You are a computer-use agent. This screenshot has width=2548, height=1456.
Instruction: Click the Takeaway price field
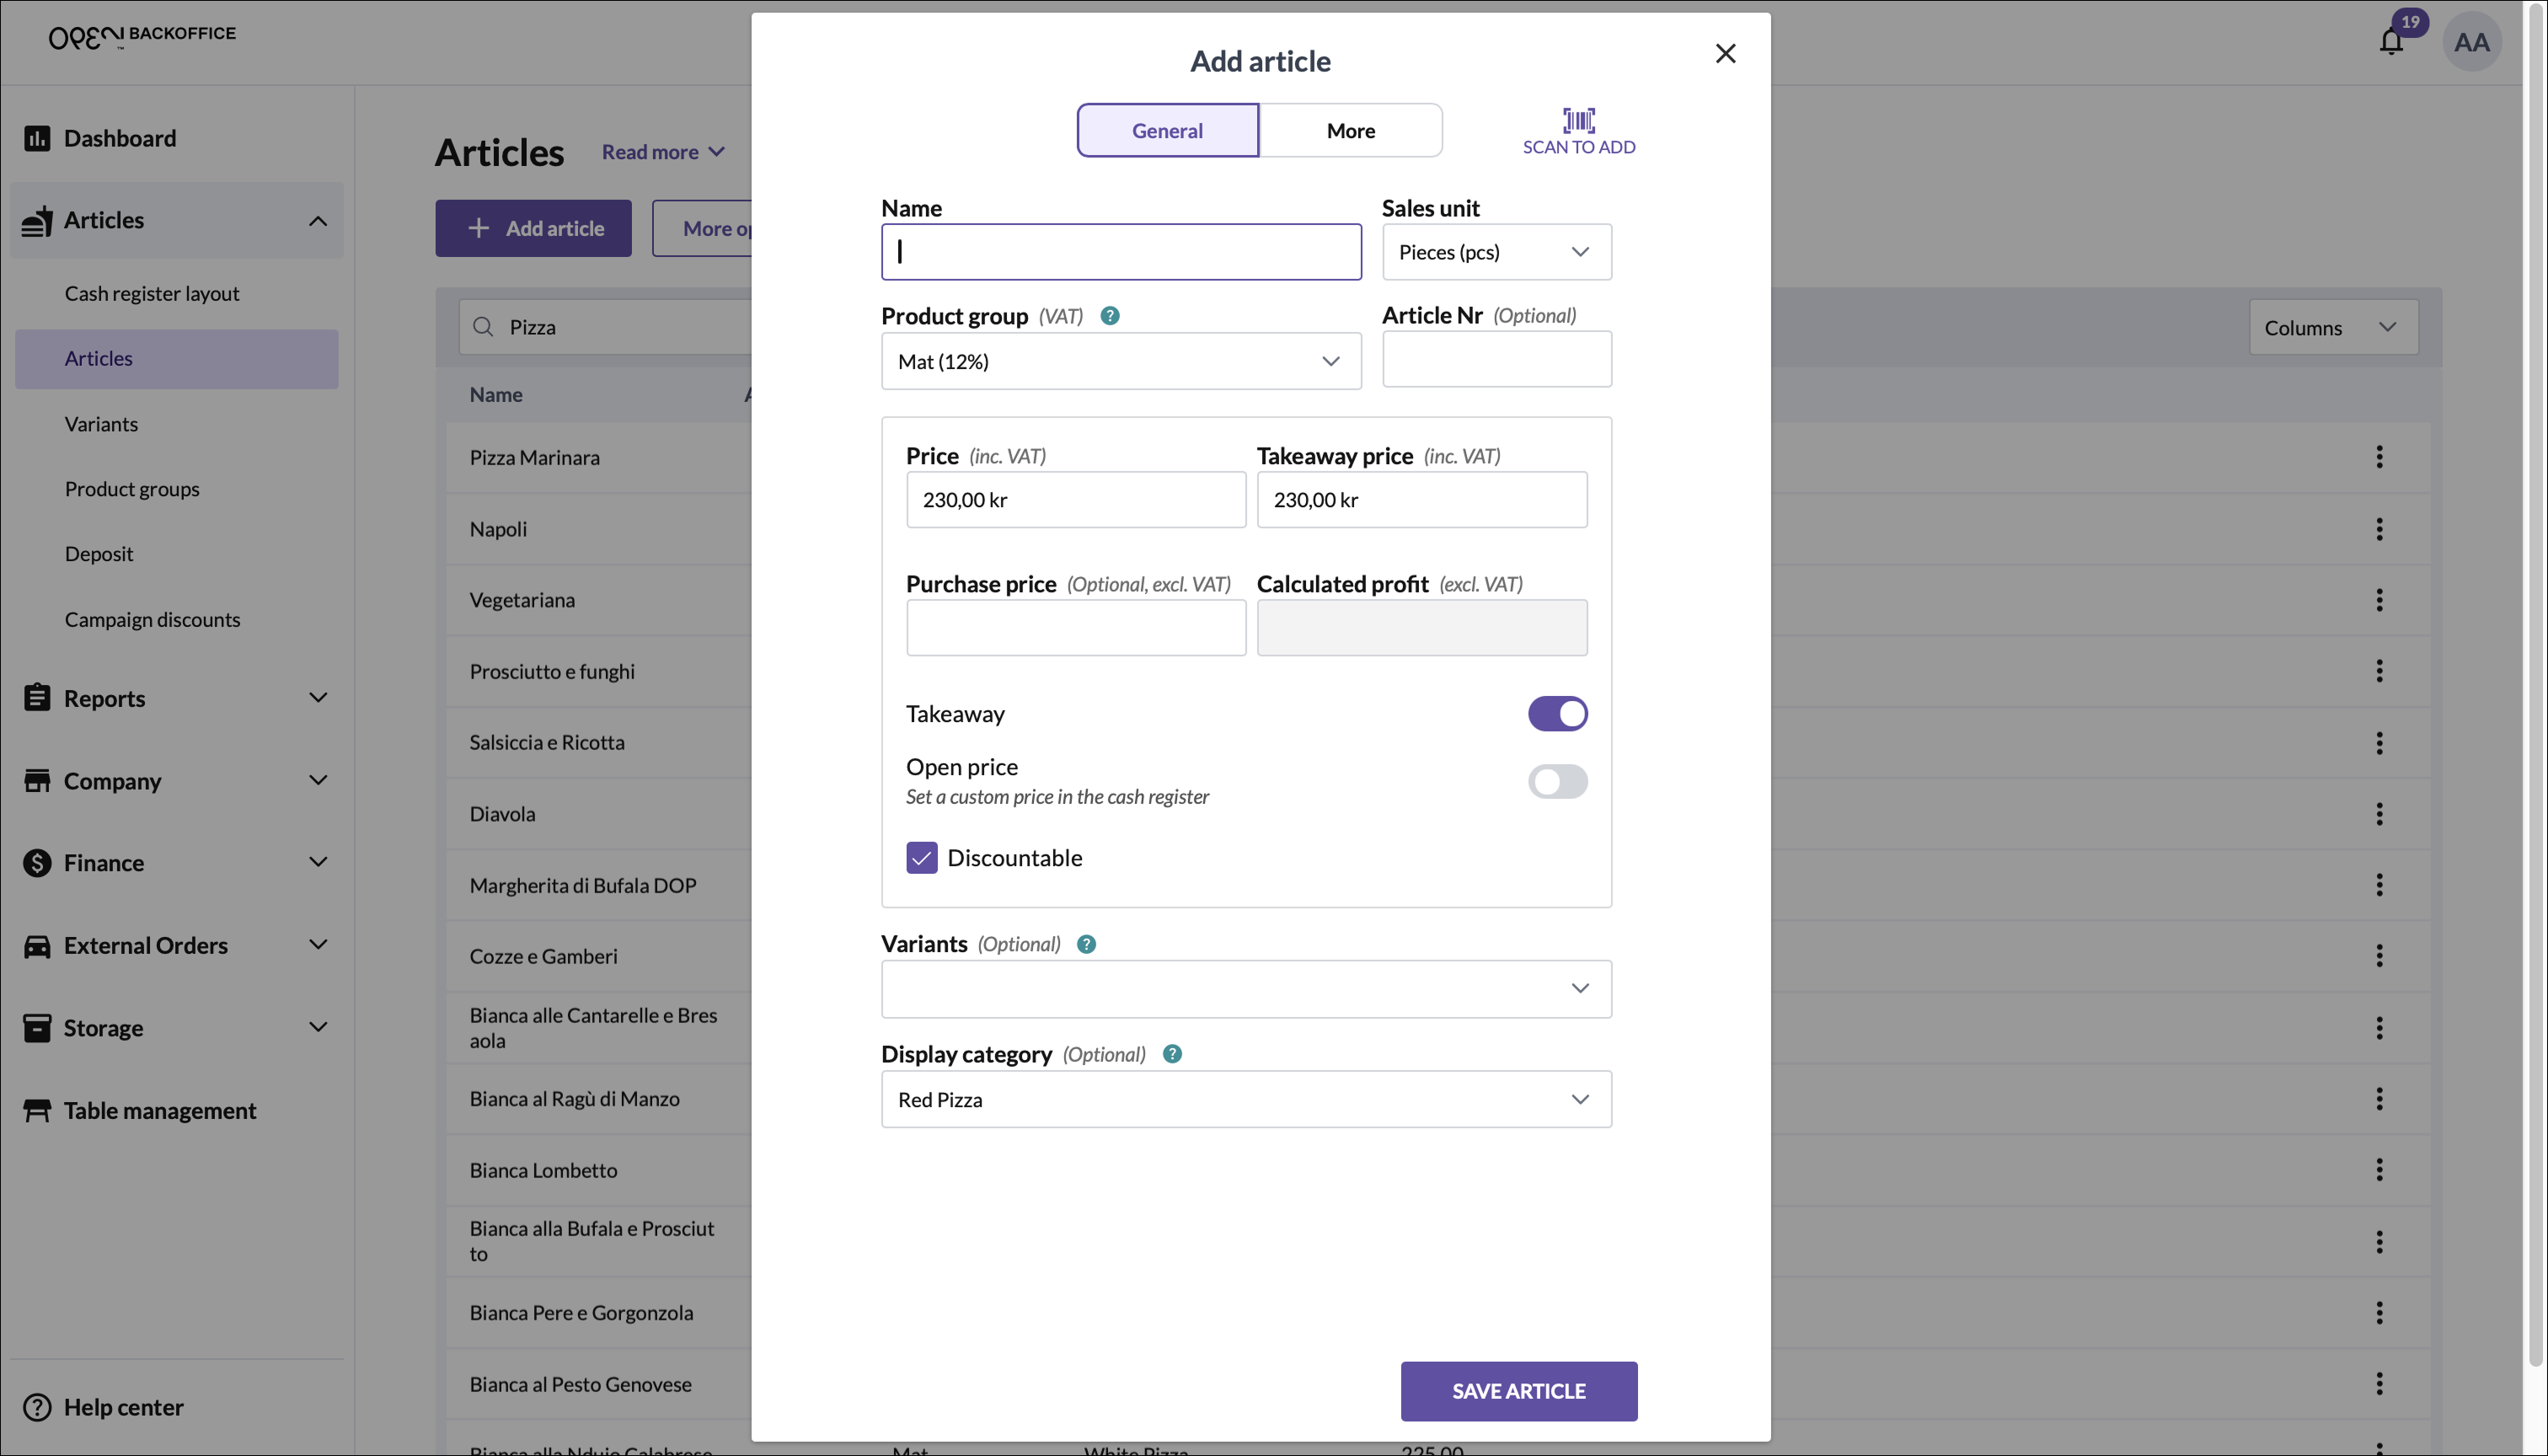[x=1421, y=500]
